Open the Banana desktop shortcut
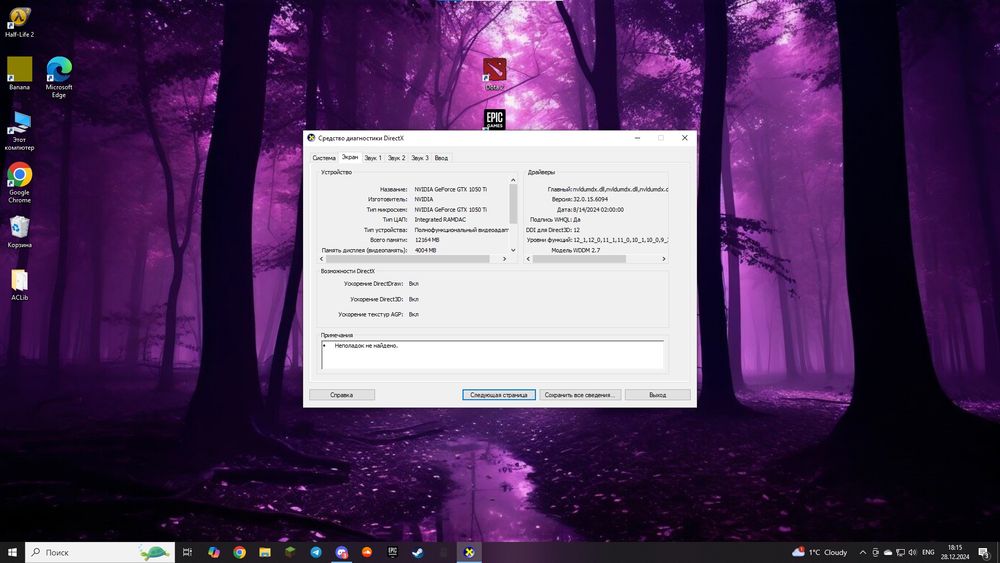1000x563 pixels. (19, 73)
